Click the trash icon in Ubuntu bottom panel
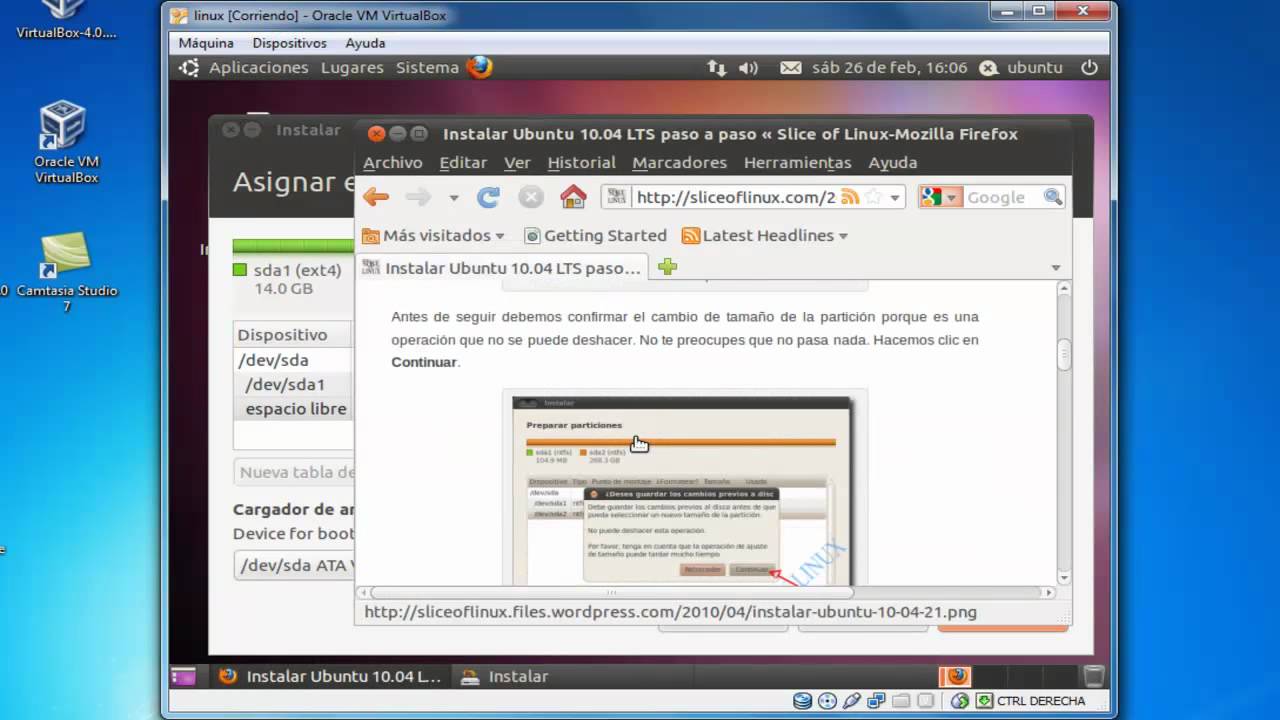 [1094, 676]
